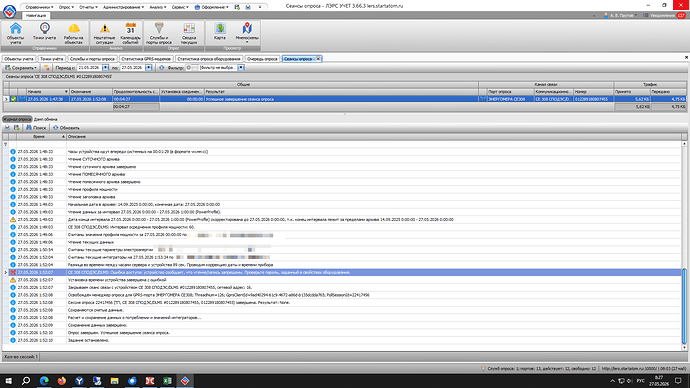Open the Карта map icon
The width and height of the screenshot is (690, 388).
(x=220, y=32)
